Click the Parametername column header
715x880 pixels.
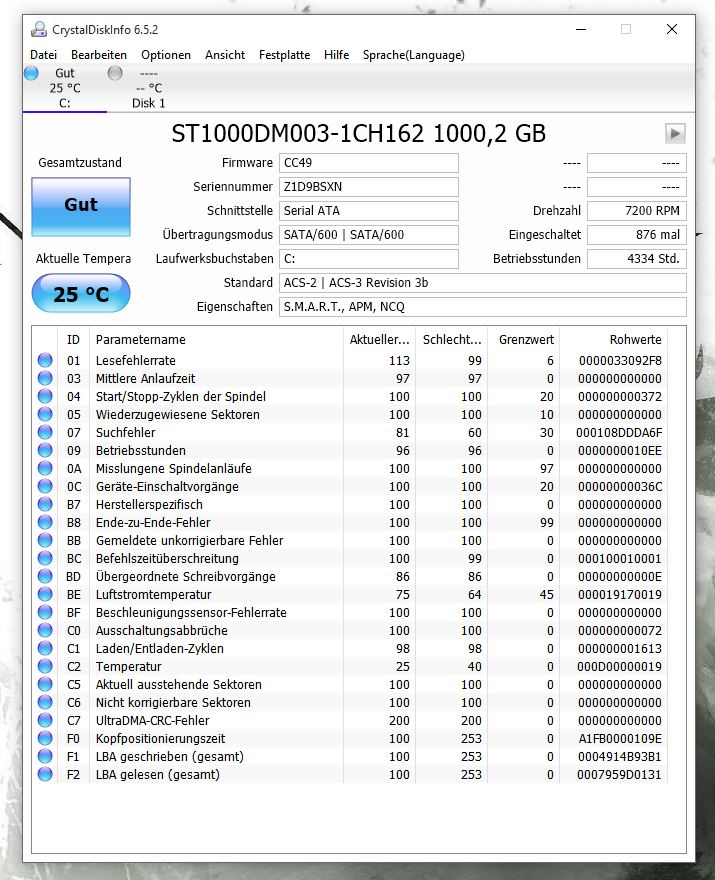tap(216, 340)
